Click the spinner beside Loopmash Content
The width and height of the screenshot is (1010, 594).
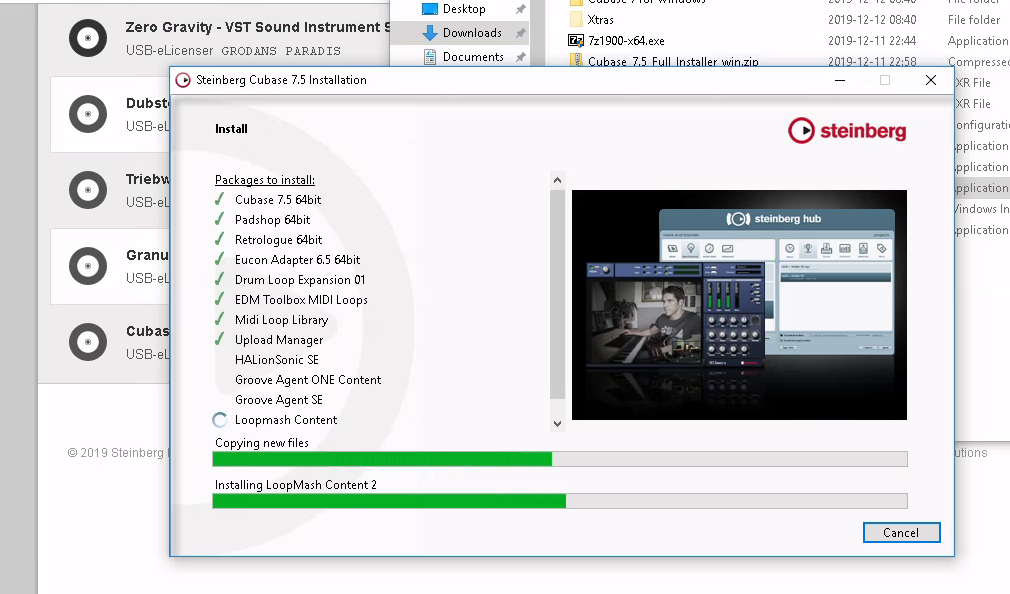coord(220,420)
